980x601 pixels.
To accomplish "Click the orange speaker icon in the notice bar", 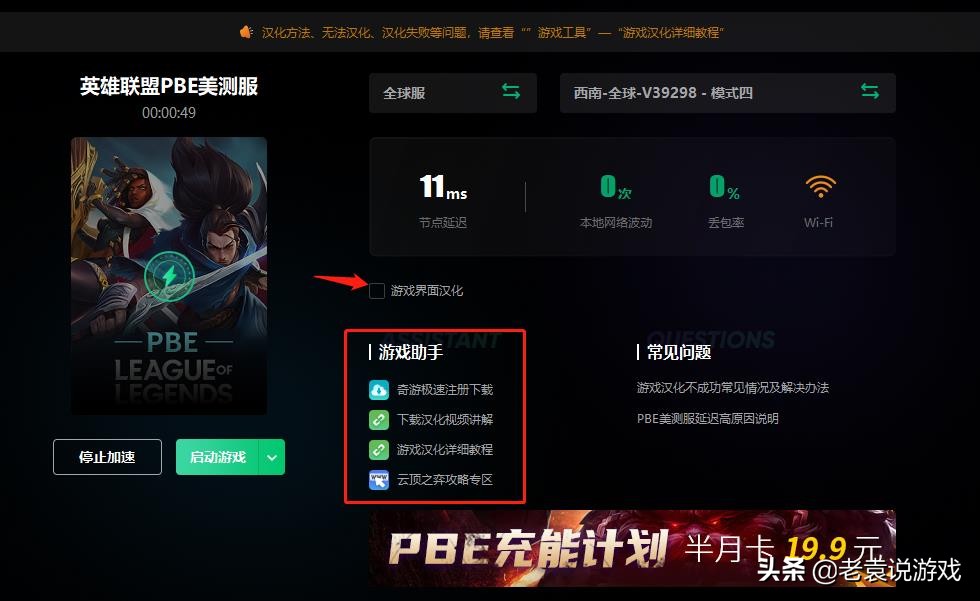I will [246, 32].
